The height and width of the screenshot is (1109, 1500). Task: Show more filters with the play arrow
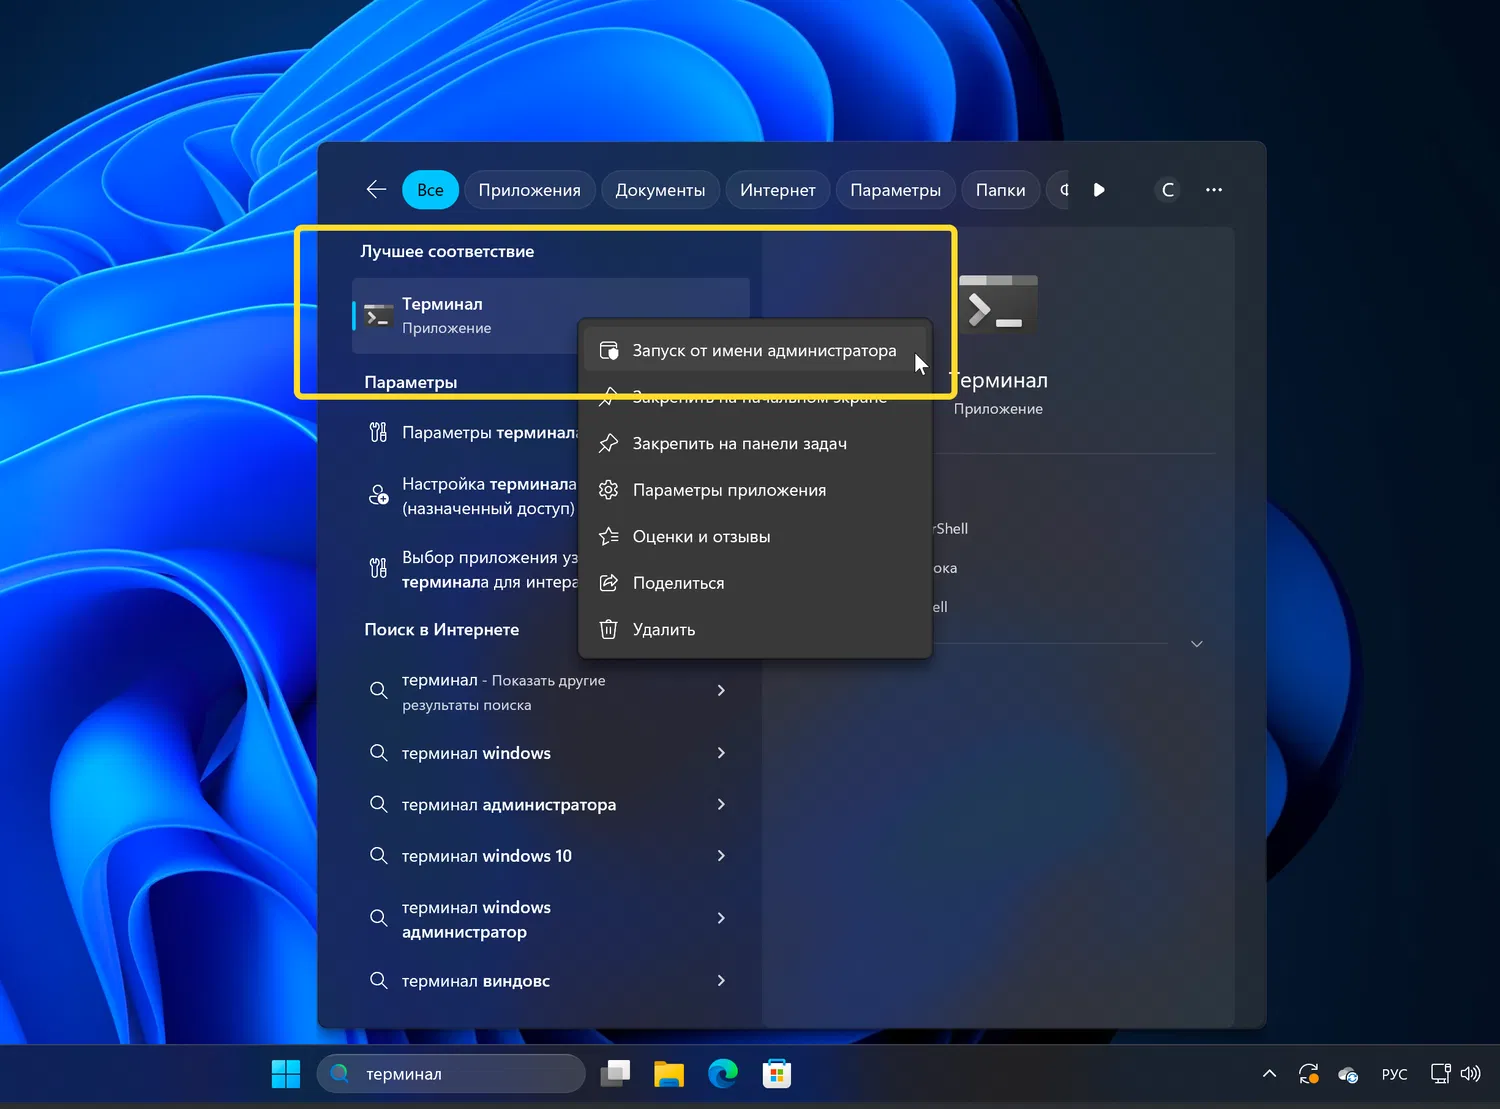tap(1099, 190)
